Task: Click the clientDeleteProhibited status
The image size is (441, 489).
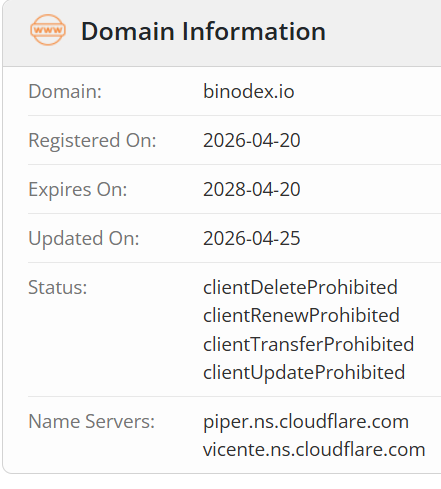Action: pyautogui.click(x=300, y=287)
